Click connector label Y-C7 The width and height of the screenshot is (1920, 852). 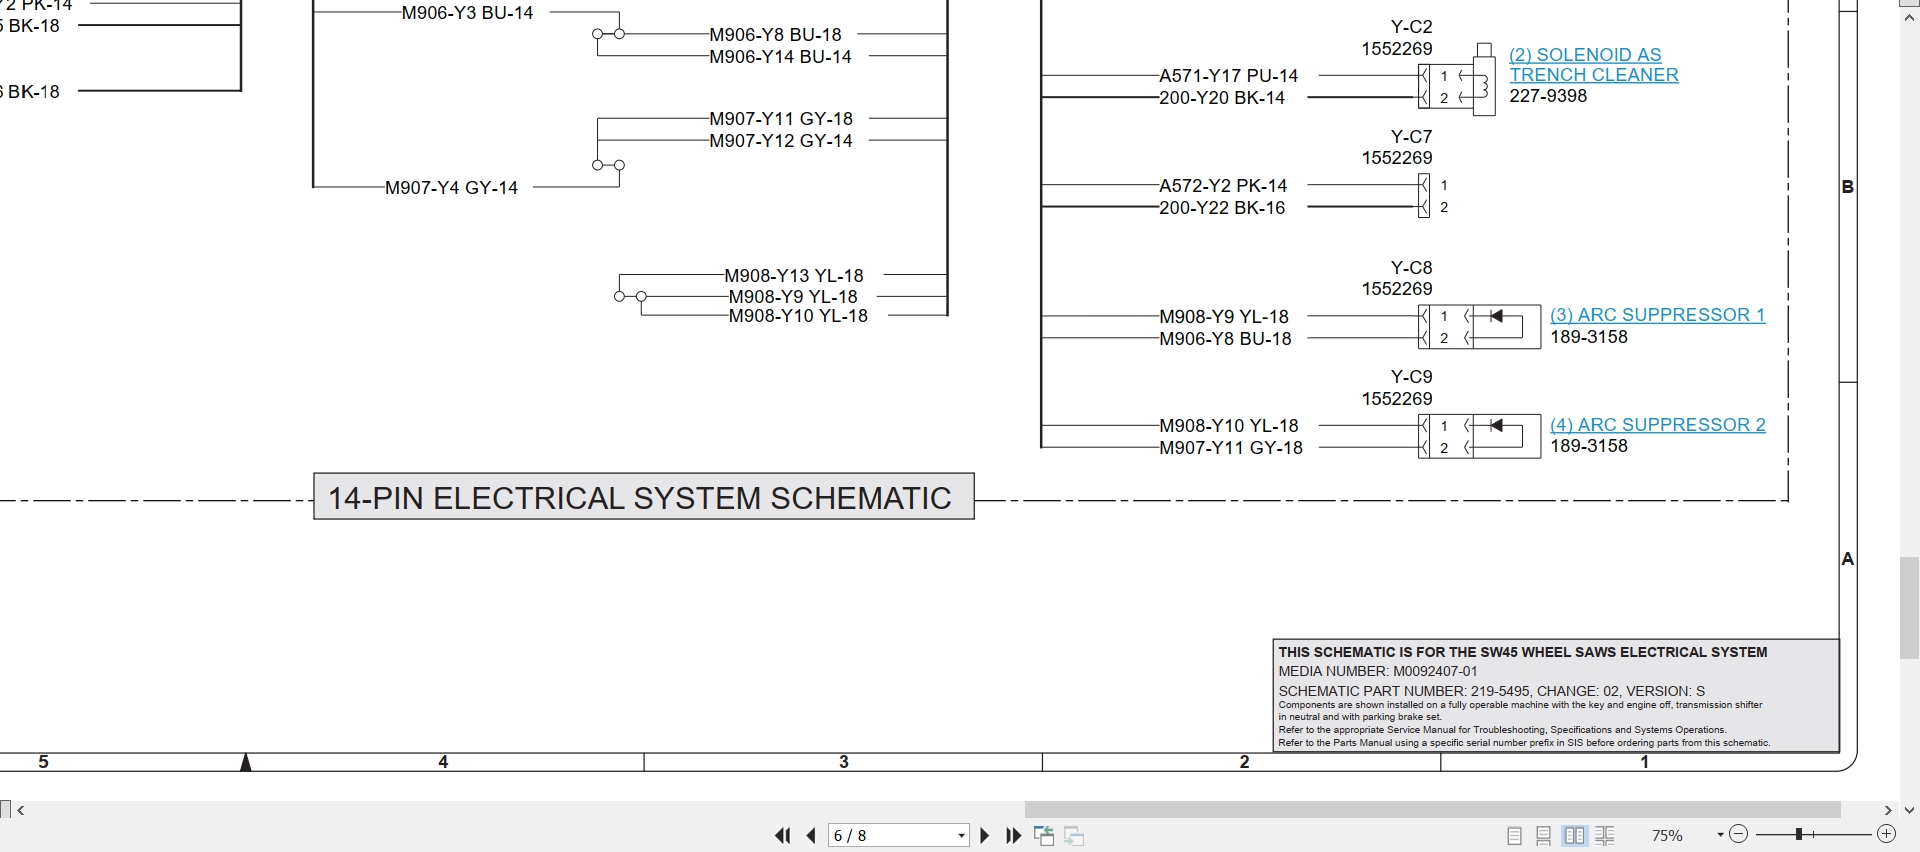pyautogui.click(x=1411, y=137)
